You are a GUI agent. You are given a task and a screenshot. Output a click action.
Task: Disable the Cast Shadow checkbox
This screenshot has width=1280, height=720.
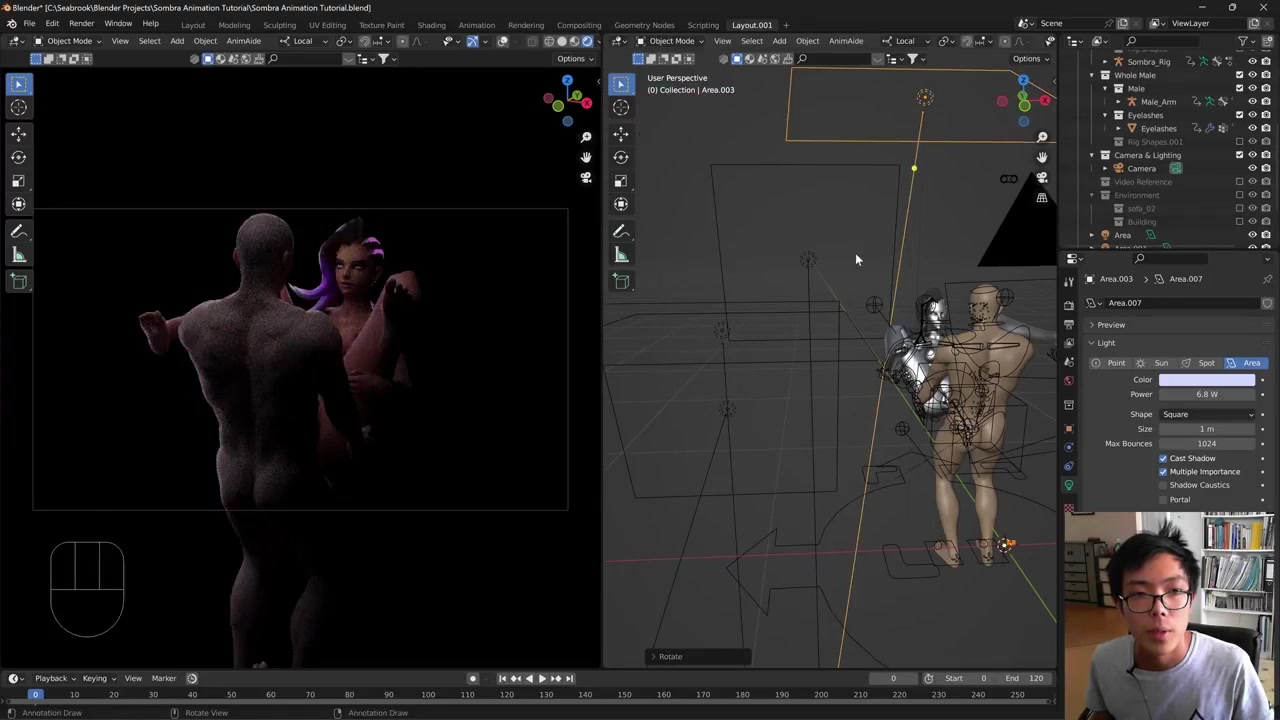click(x=1163, y=458)
